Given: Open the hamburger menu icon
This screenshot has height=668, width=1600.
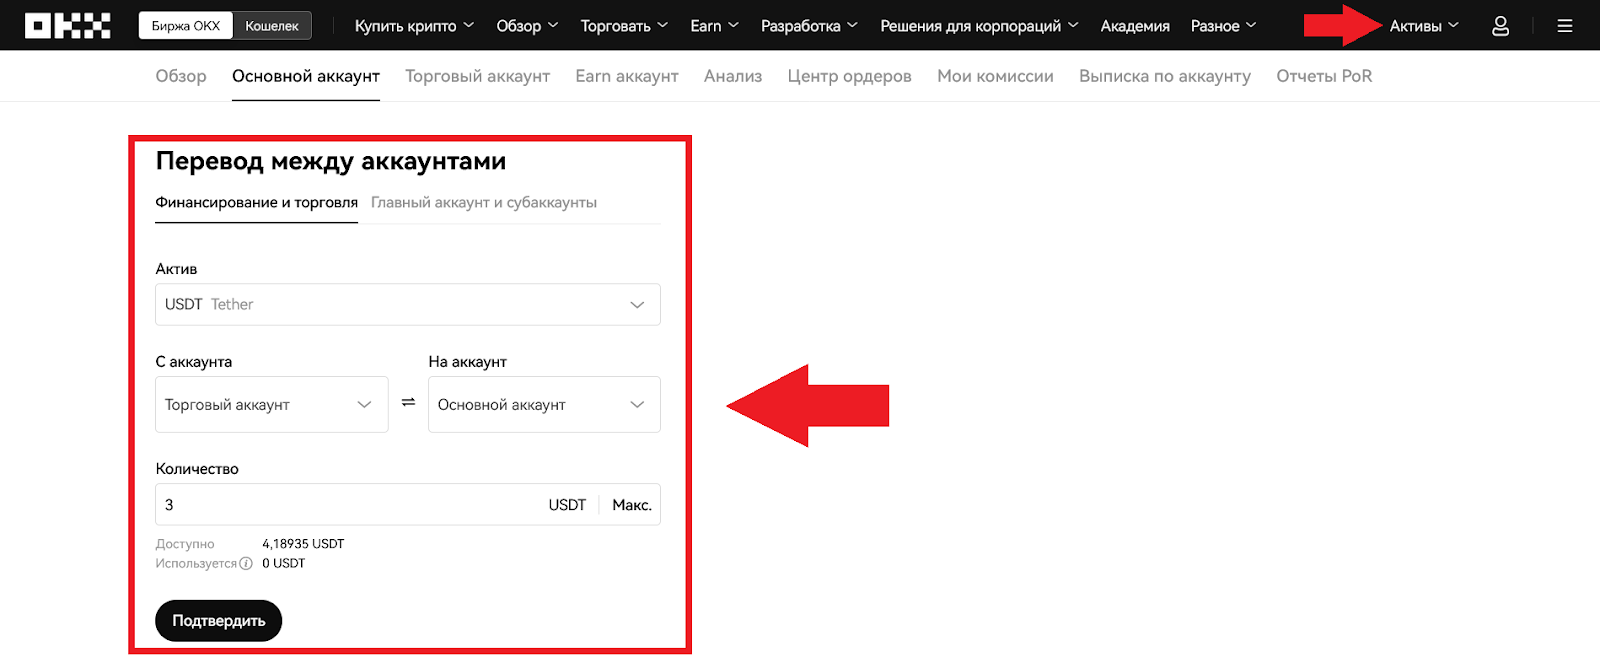Looking at the screenshot, I should click(1565, 26).
